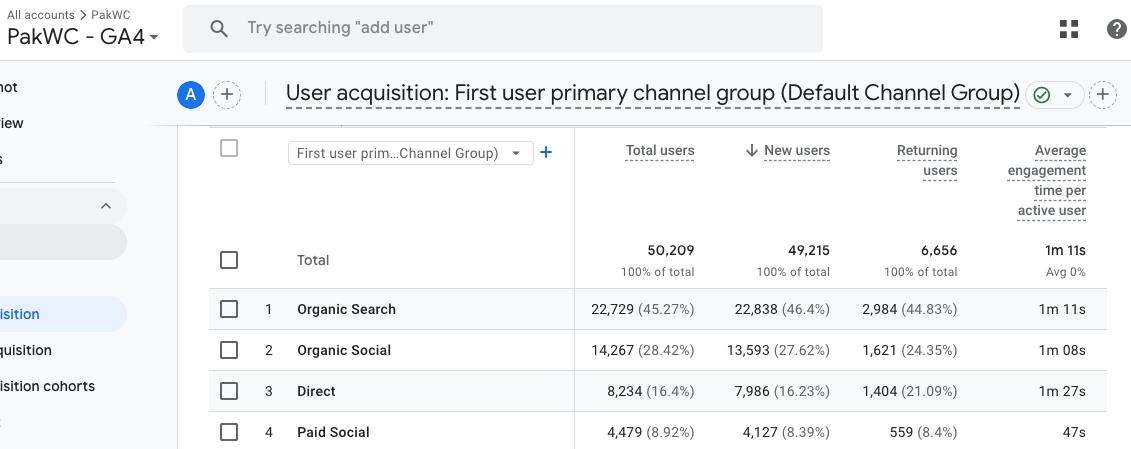Screen dimensions: 1131x449
Task: Click the 'A' all users segment badge
Action: [x=190, y=95]
